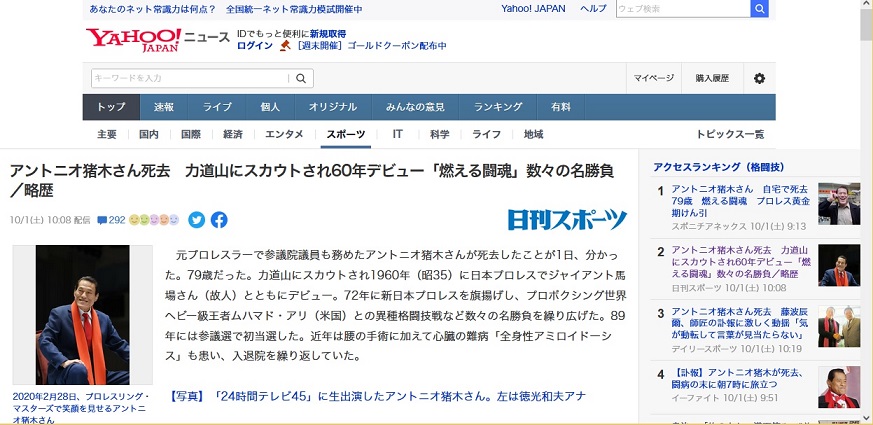Click the reaction emoji faces row
Viewport: 873px width, 425px height.
point(154,220)
